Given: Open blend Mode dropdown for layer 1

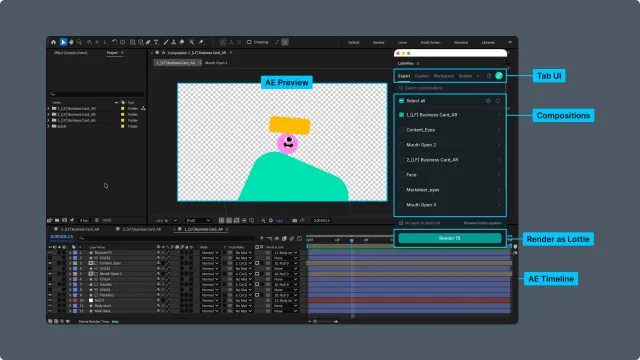Looking at the screenshot, I should 209,253.
